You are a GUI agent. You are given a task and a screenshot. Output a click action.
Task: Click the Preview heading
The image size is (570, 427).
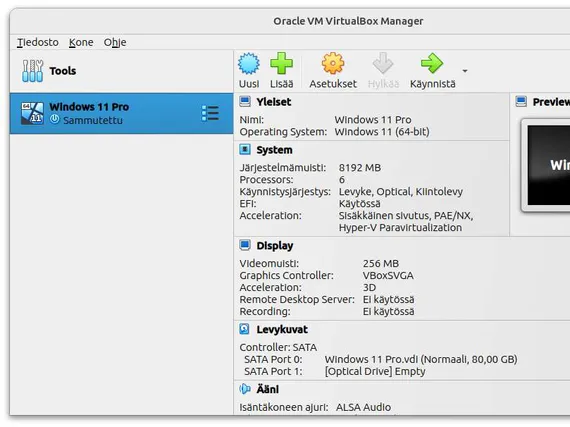(x=551, y=102)
